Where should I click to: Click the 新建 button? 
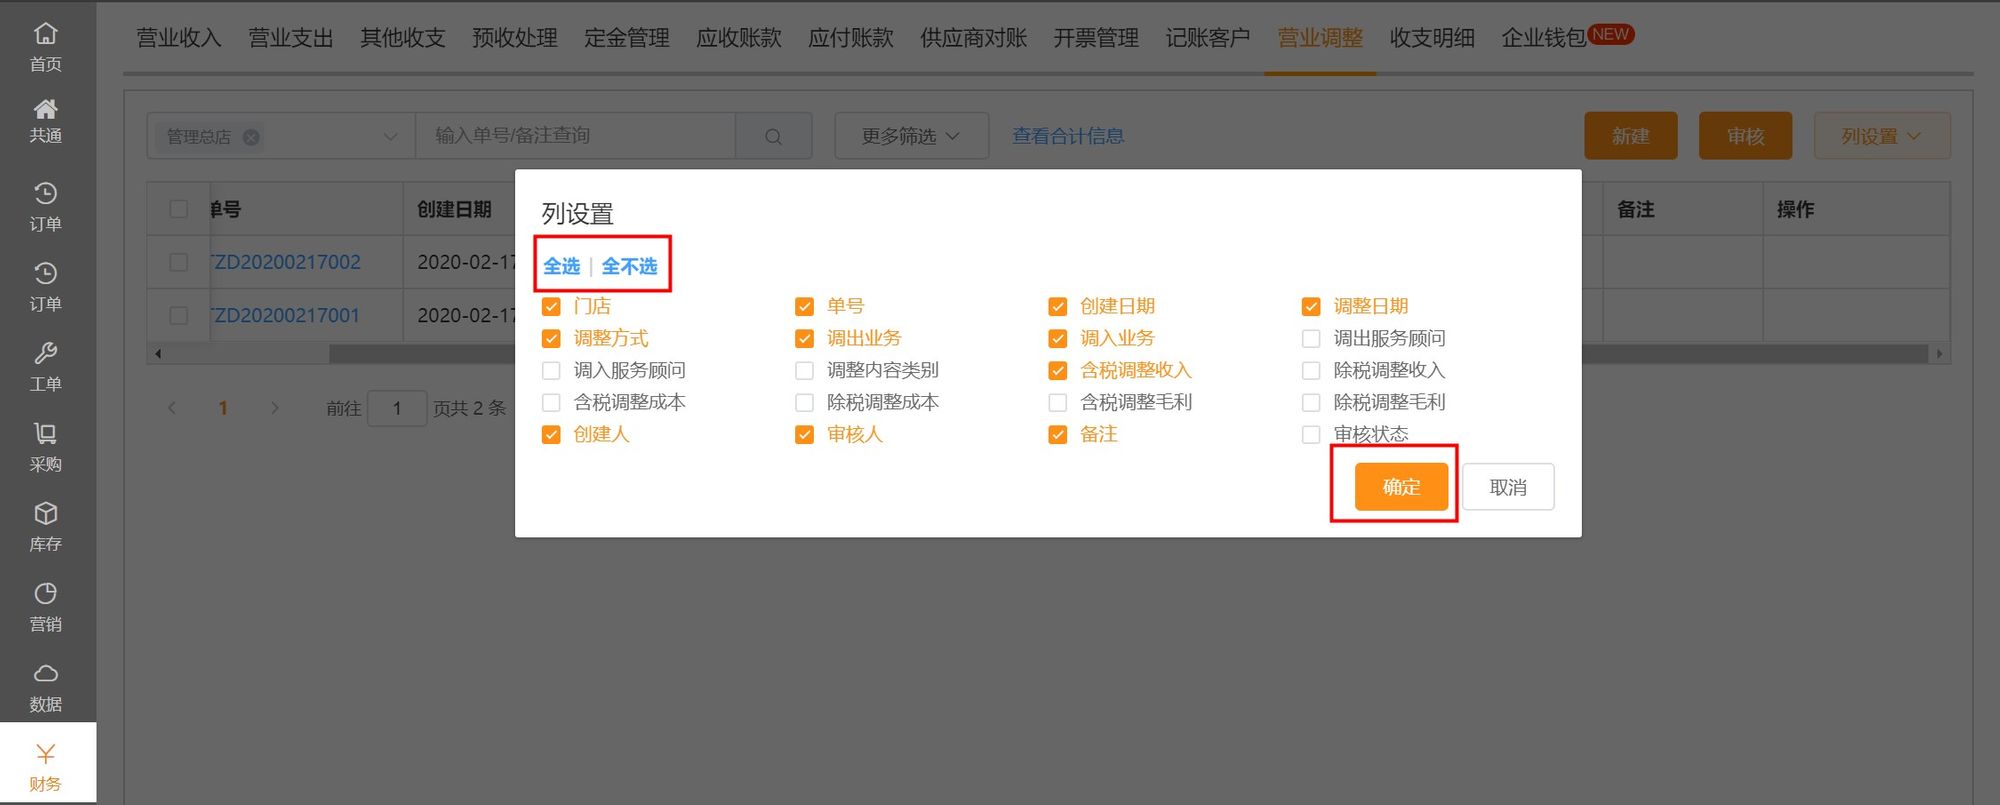coord(1631,136)
